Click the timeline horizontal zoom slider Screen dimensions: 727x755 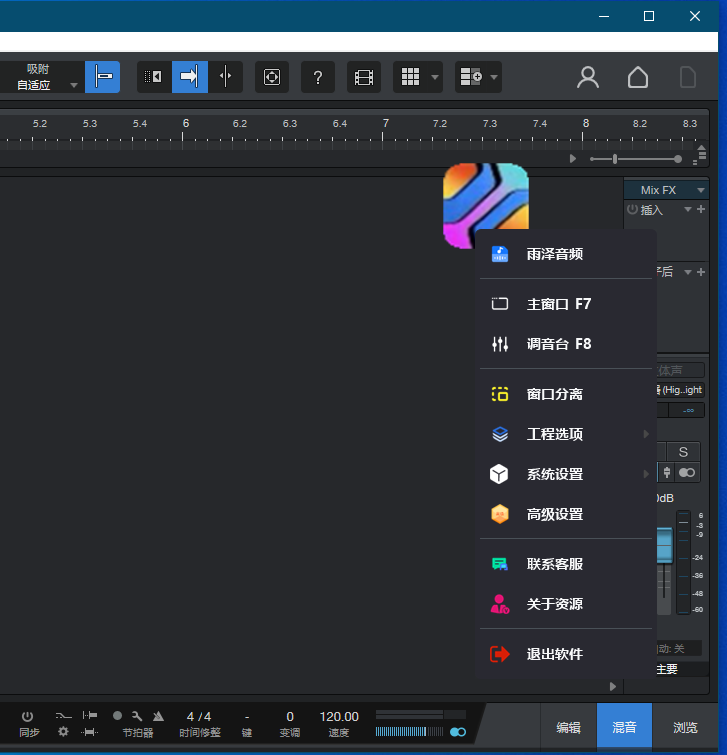pyautogui.click(x=635, y=159)
